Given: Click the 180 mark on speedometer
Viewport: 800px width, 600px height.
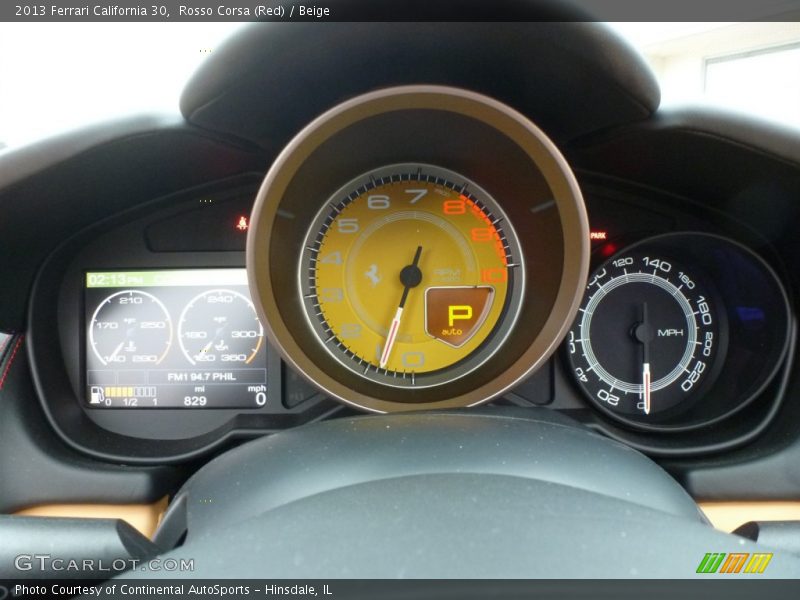Looking at the screenshot, I should point(705,309).
